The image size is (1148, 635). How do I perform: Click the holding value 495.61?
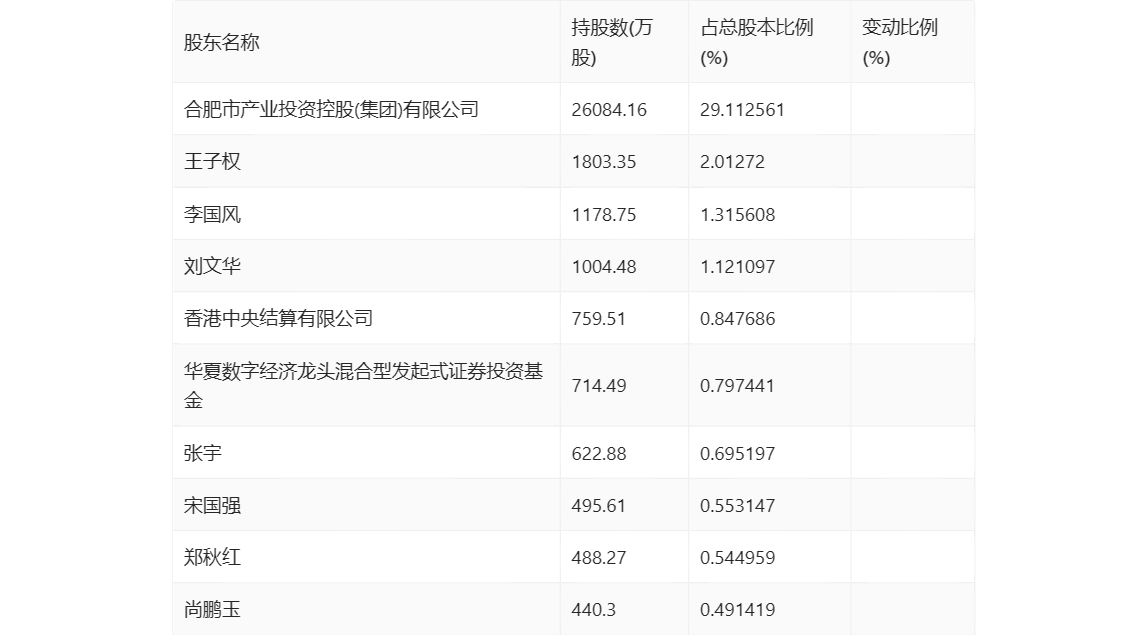[599, 506]
